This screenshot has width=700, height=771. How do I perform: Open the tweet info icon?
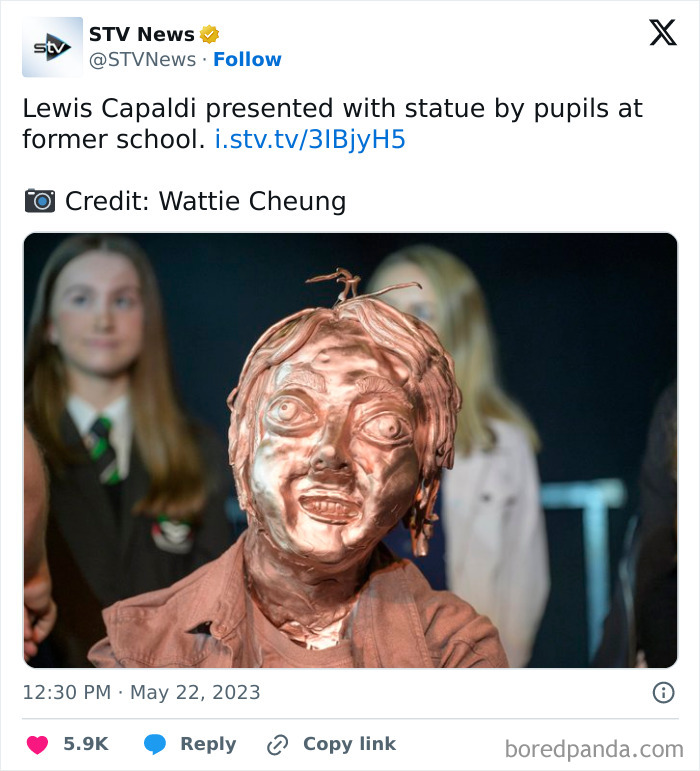662,692
